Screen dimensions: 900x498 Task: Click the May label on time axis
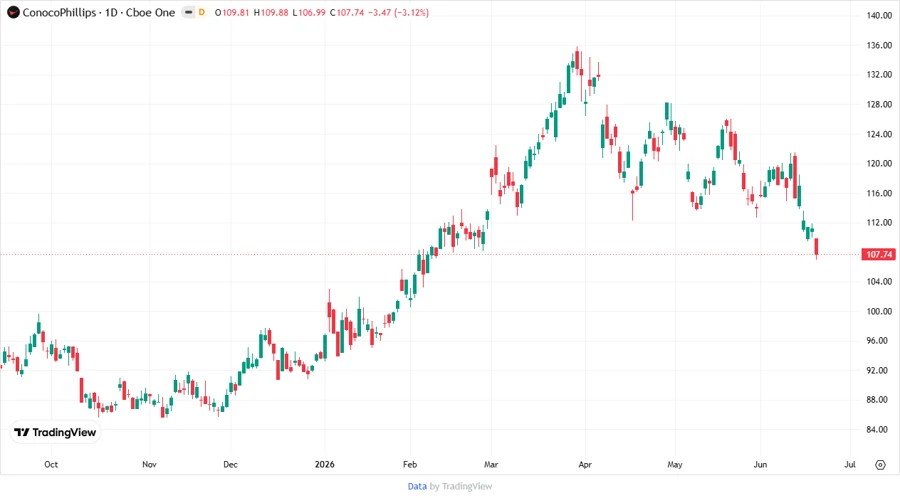tap(675, 465)
